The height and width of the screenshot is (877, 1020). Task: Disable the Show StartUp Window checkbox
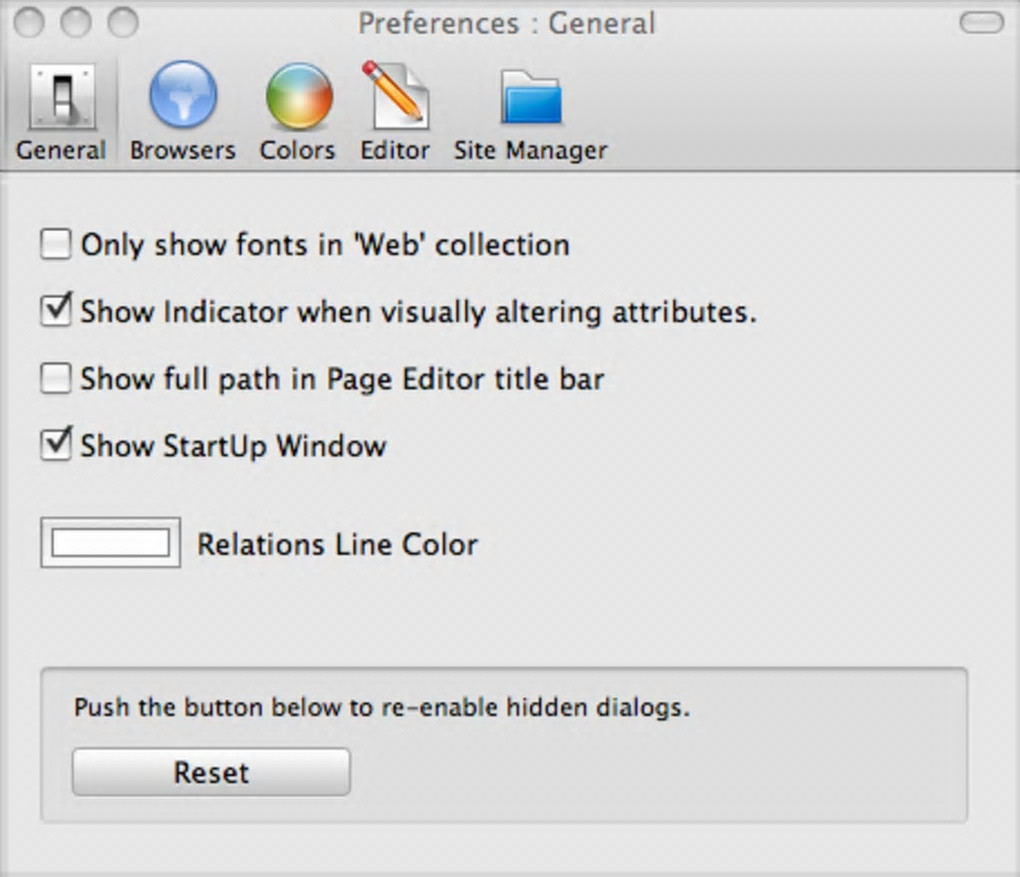[56, 445]
